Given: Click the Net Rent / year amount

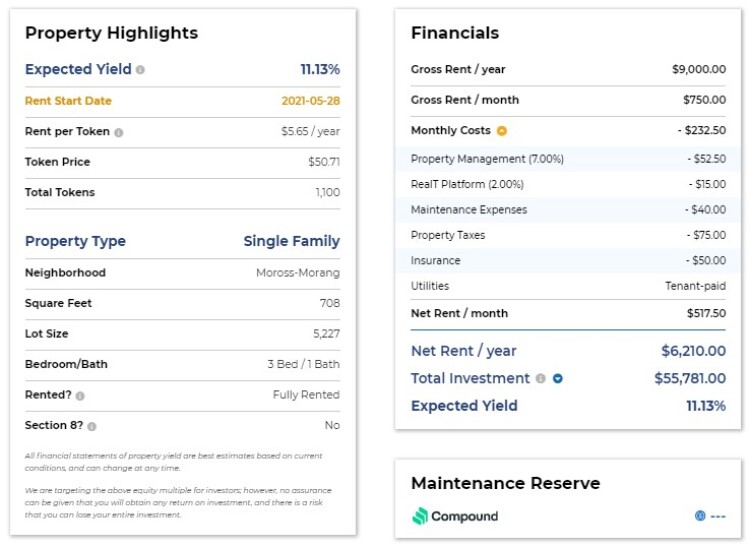Looking at the screenshot, I should coord(694,351).
